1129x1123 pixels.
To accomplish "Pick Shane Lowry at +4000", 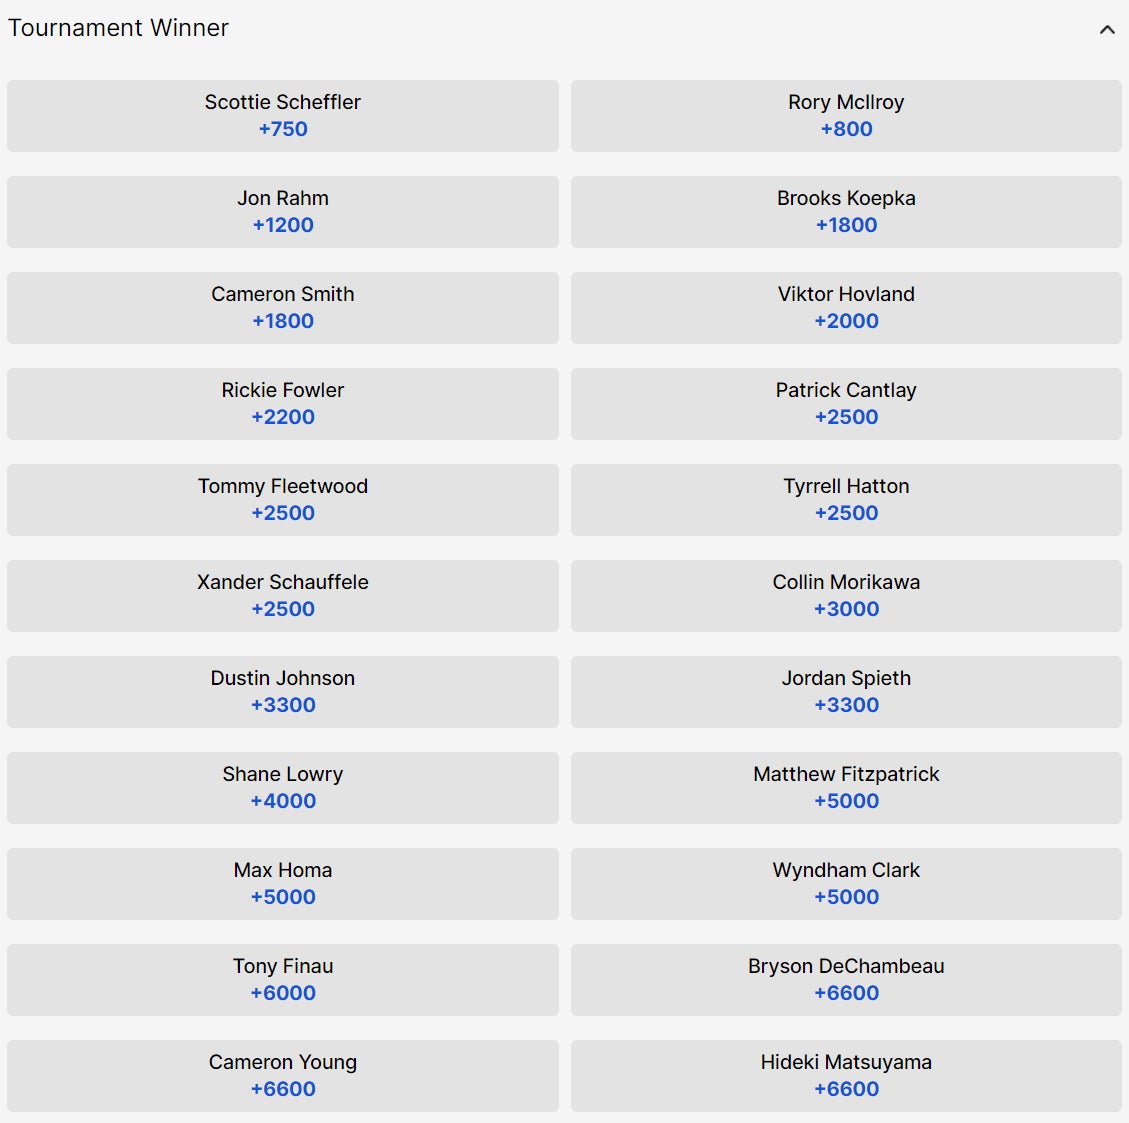I will coord(283,788).
